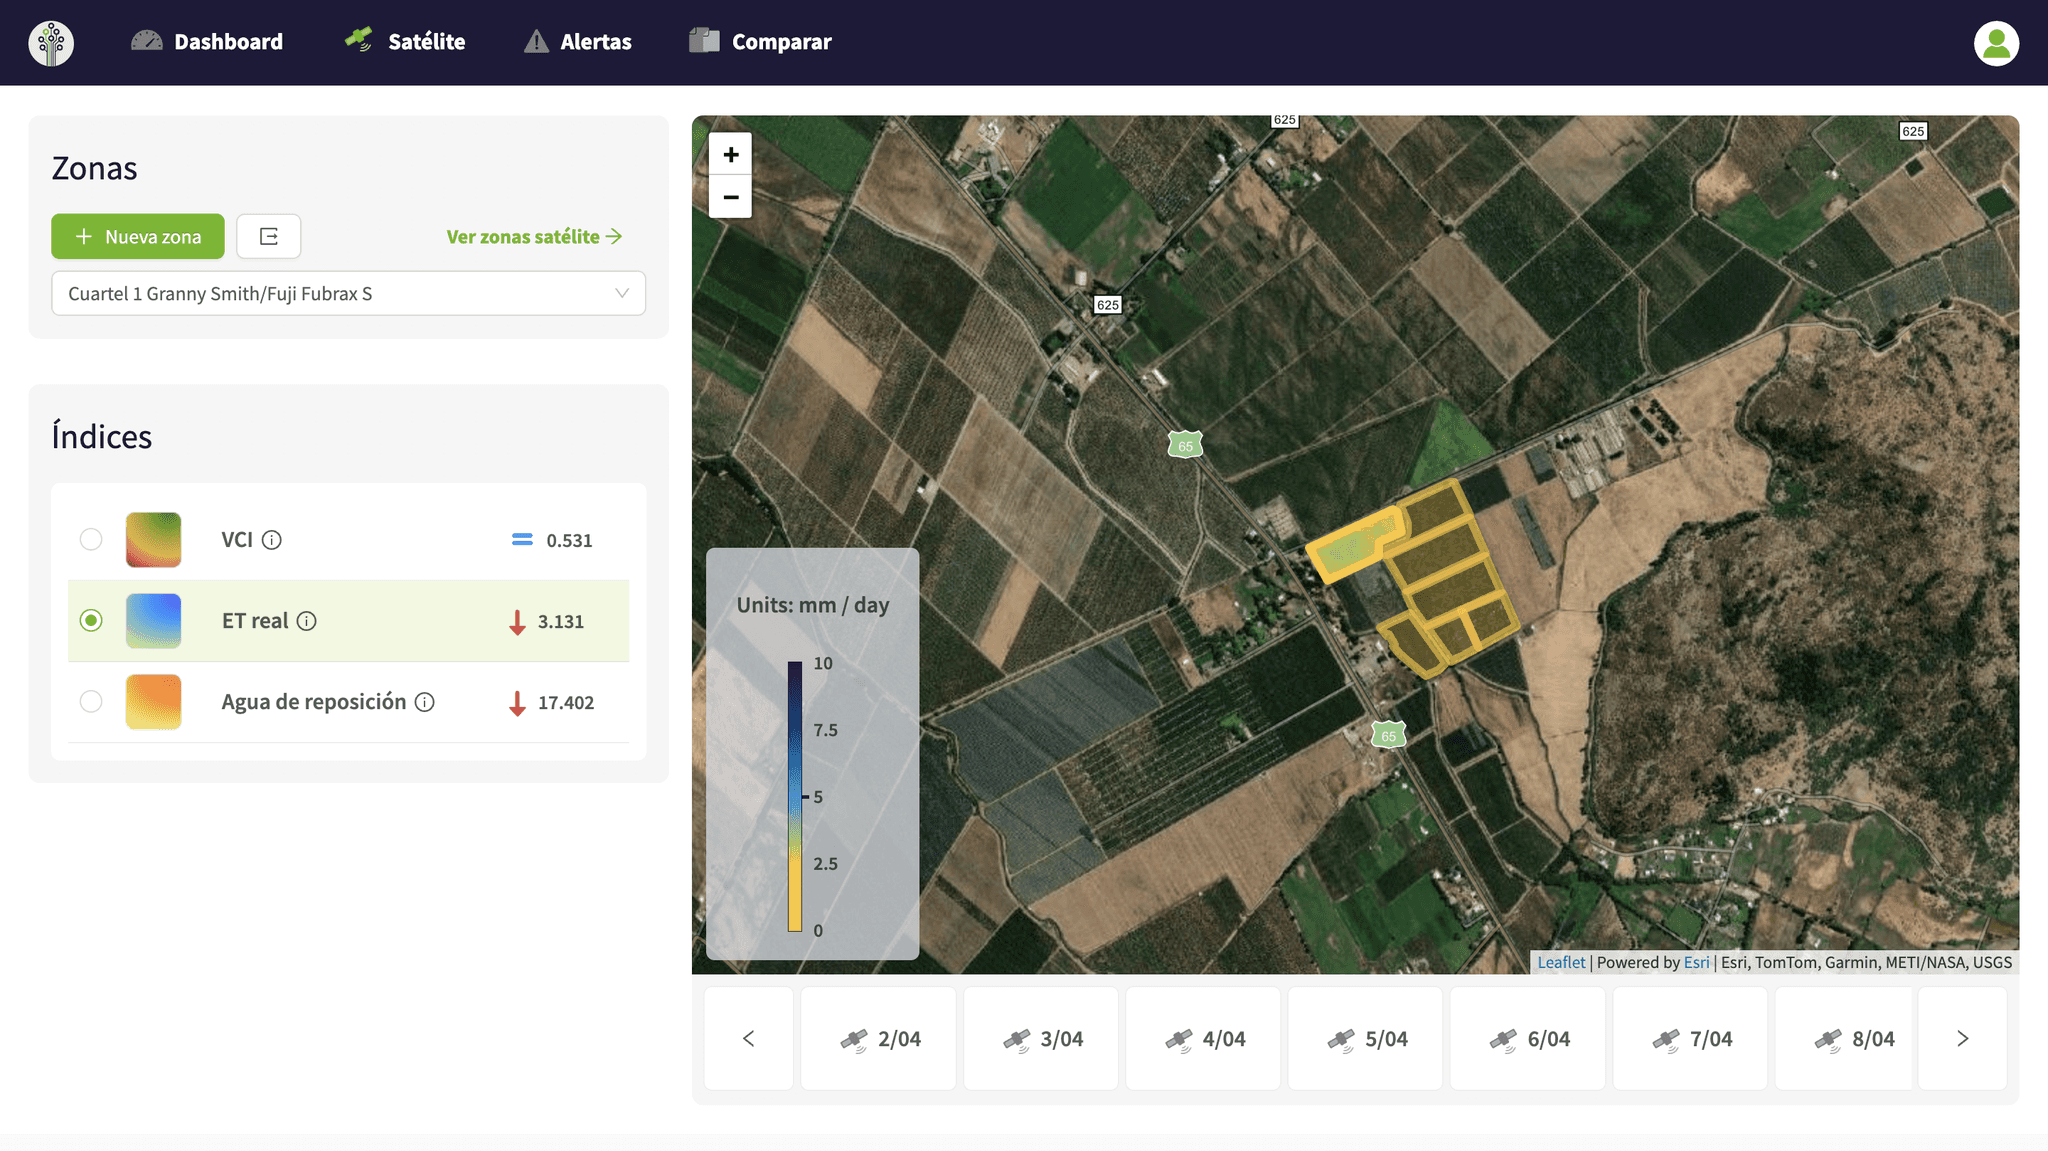
Task: Click the Nueva zona button
Action: [x=138, y=237]
